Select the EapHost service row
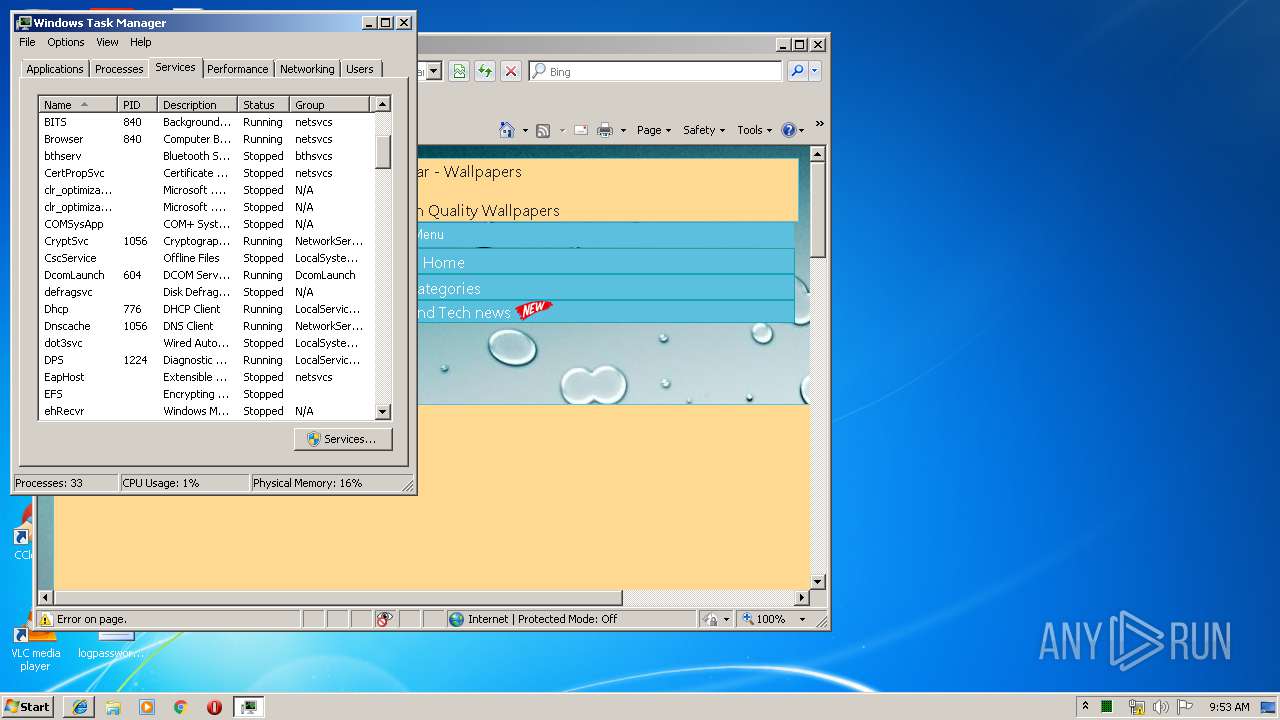The width and height of the screenshot is (1280, 720). 206,377
